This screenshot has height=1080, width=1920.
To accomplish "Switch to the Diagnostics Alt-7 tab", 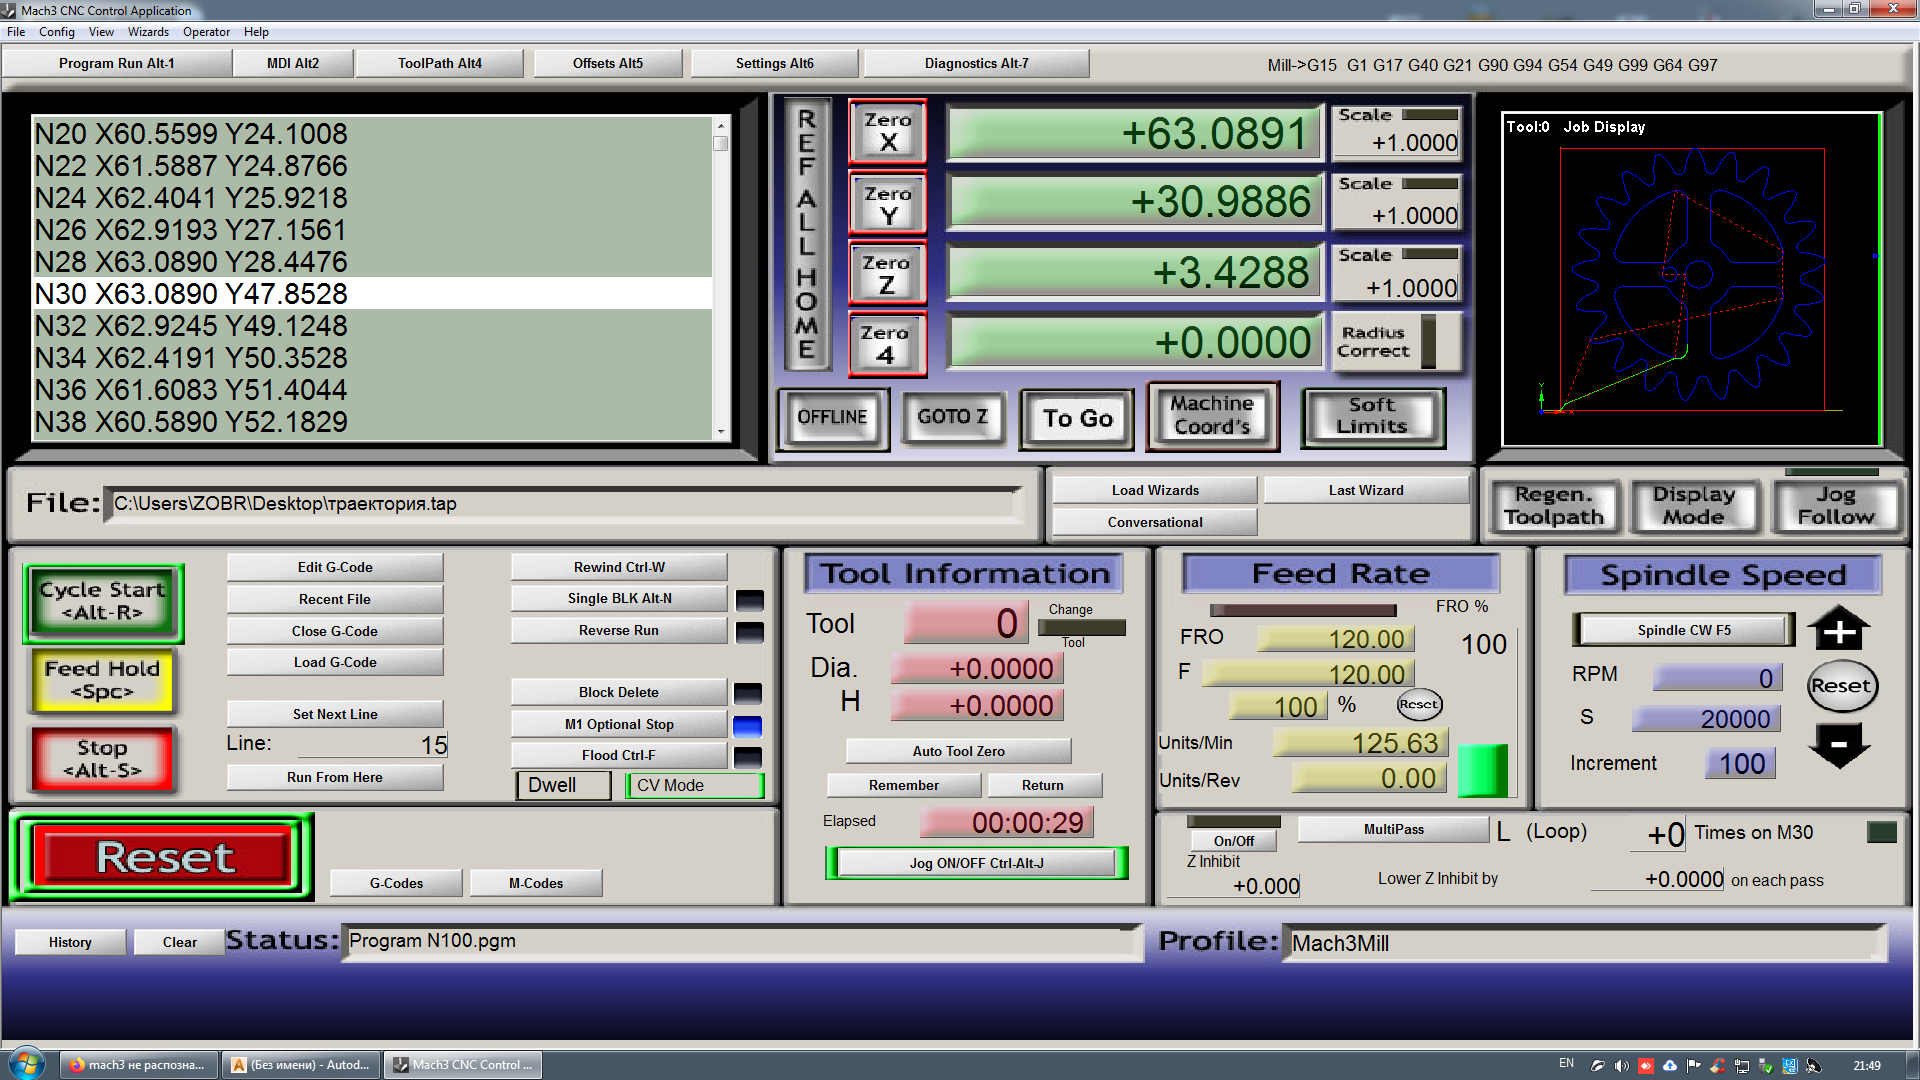I will pos(976,63).
